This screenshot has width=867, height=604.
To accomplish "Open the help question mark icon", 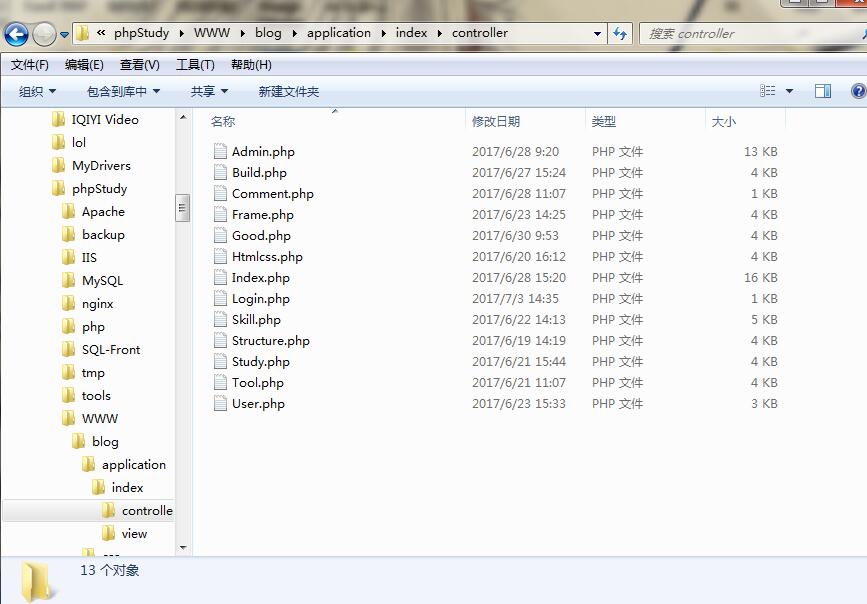I will [858, 91].
